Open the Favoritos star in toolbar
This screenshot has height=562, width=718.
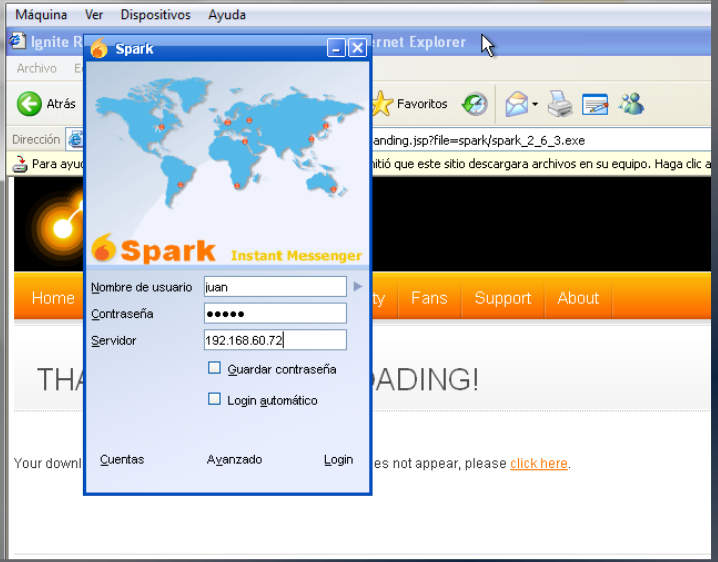coord(382,104)
